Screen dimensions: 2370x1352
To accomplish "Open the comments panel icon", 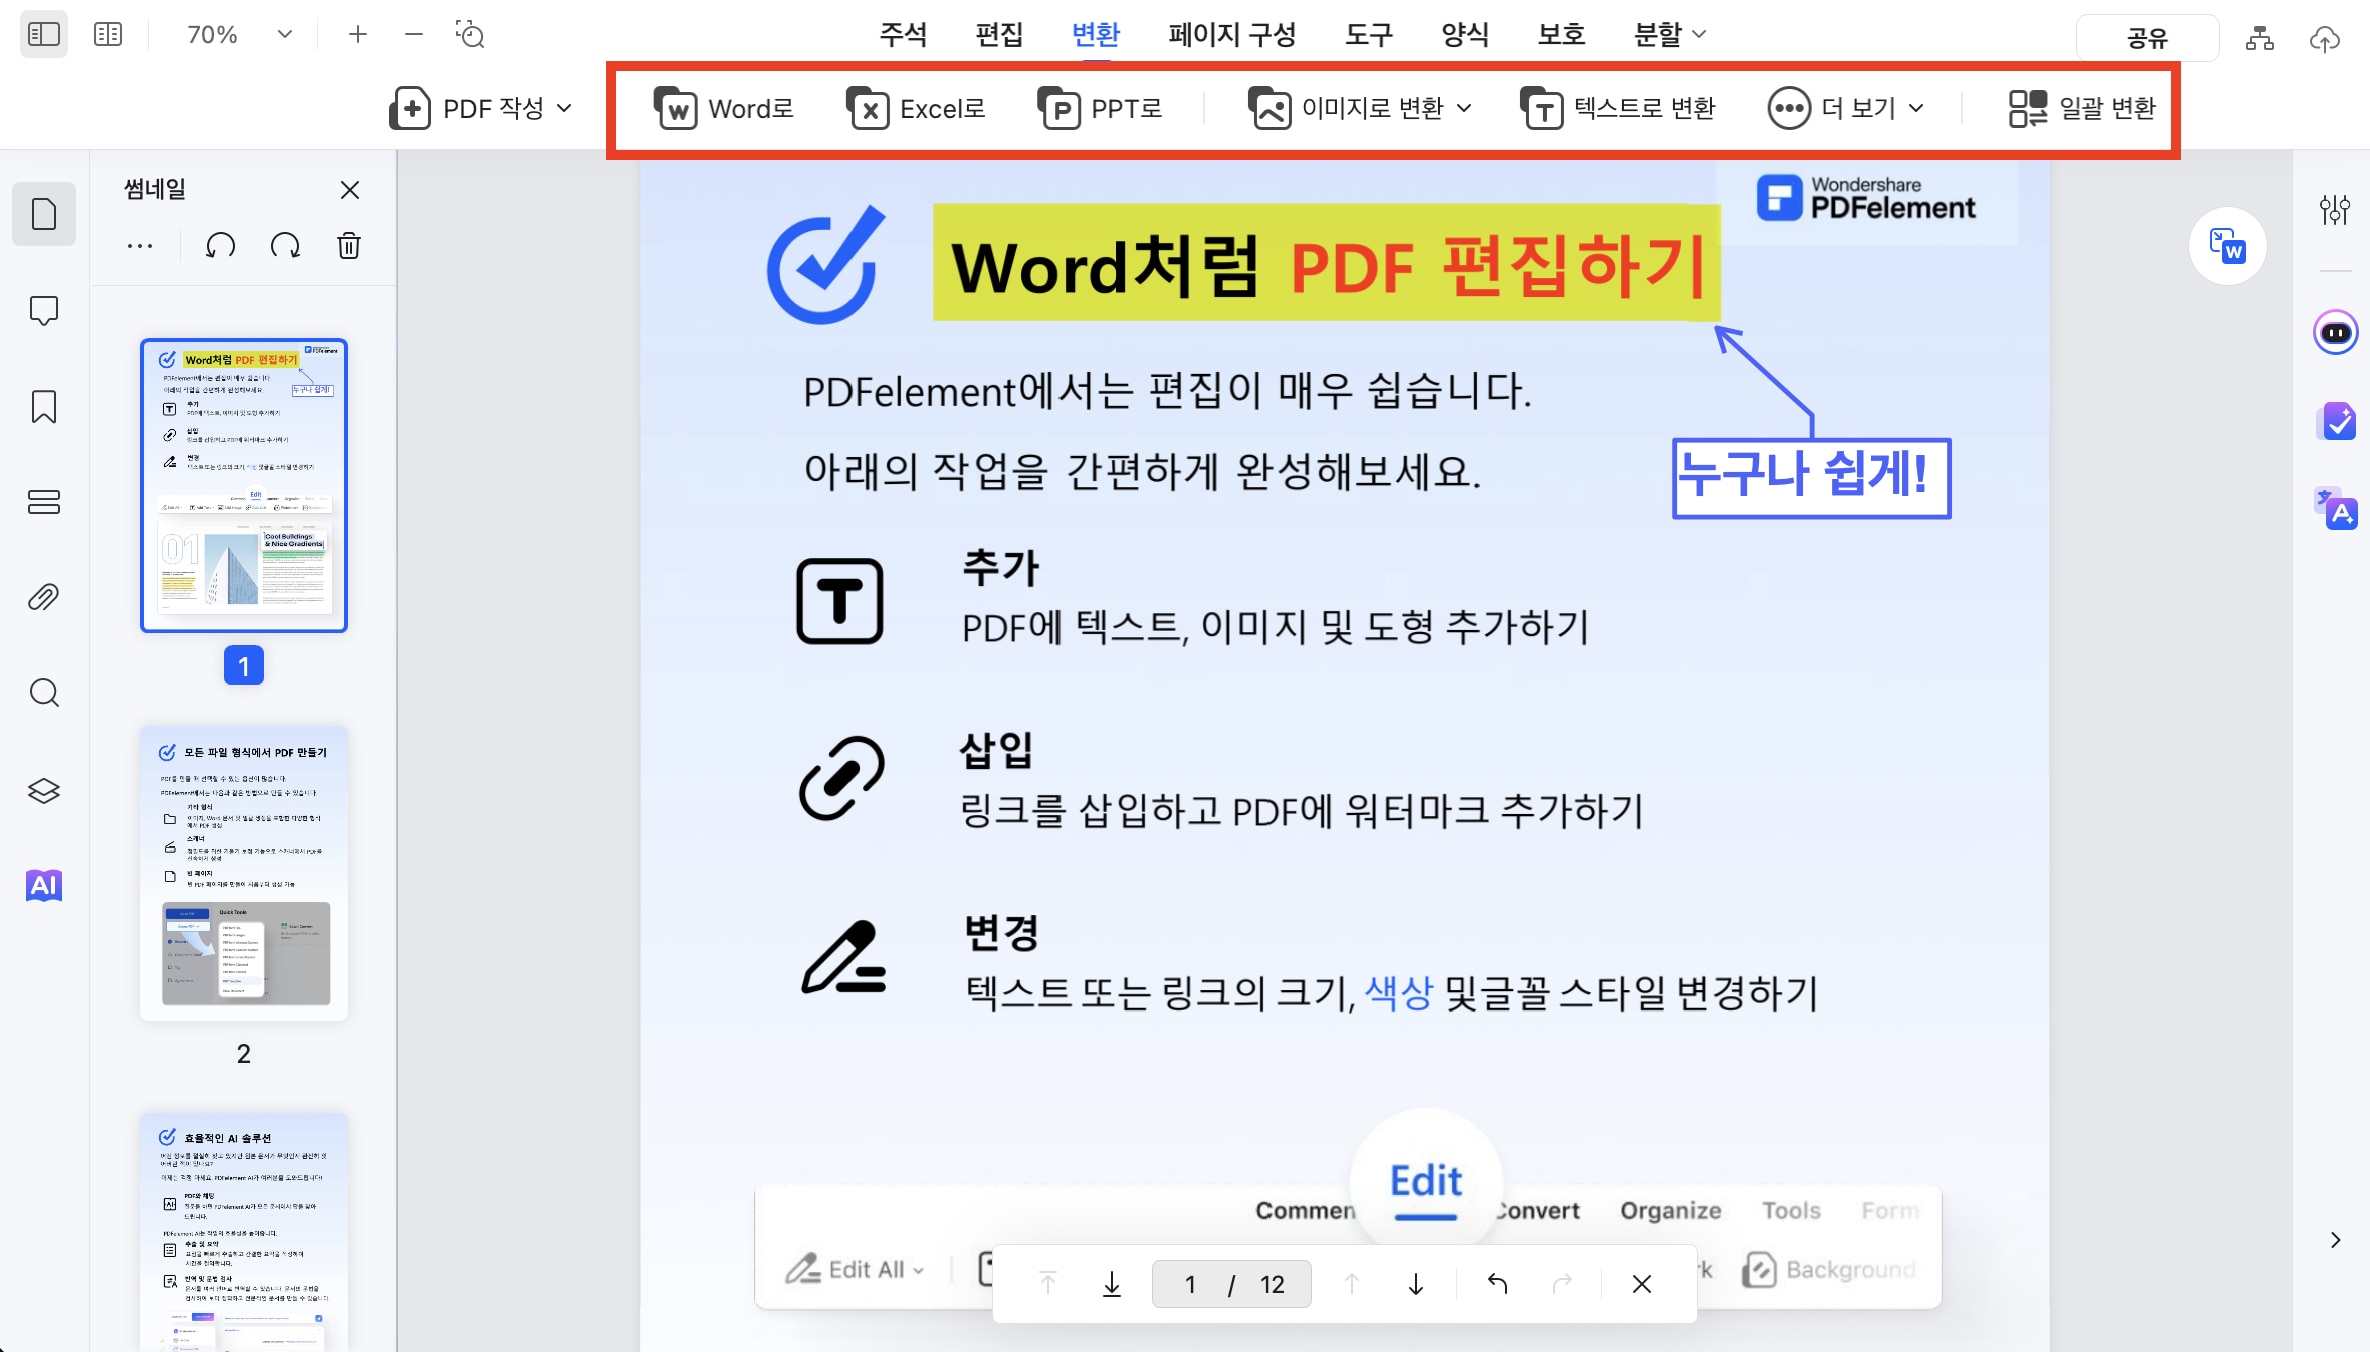I will point(44,311).
